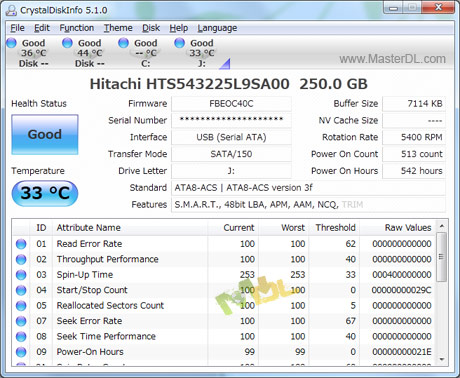Image resolution: width=460 pixels, height=378 pixels.
Task: Click the Power On Hours value 542 hours
Action: 414,171
